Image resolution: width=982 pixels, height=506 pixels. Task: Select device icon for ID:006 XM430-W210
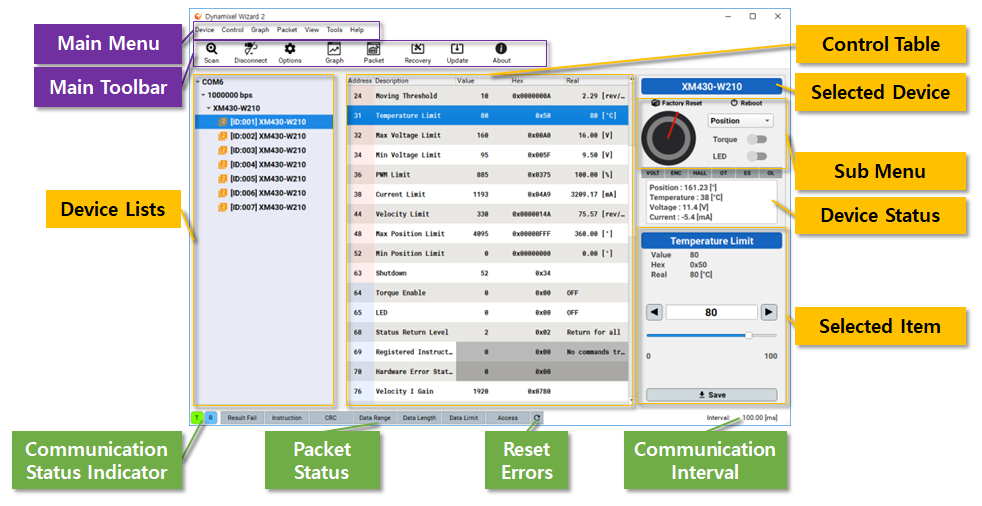pos(222,193)
